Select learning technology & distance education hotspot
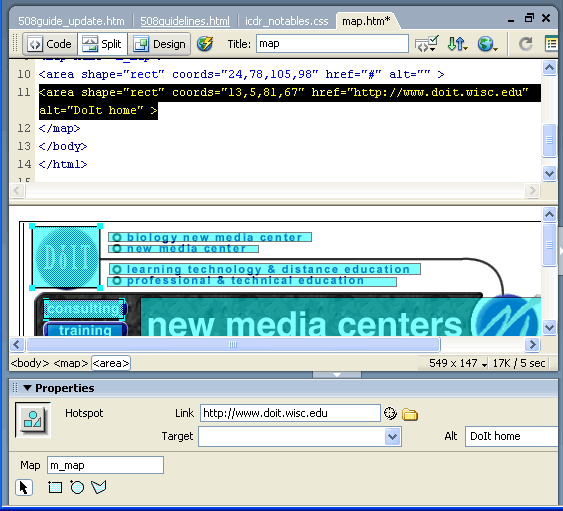 (265, 269)
